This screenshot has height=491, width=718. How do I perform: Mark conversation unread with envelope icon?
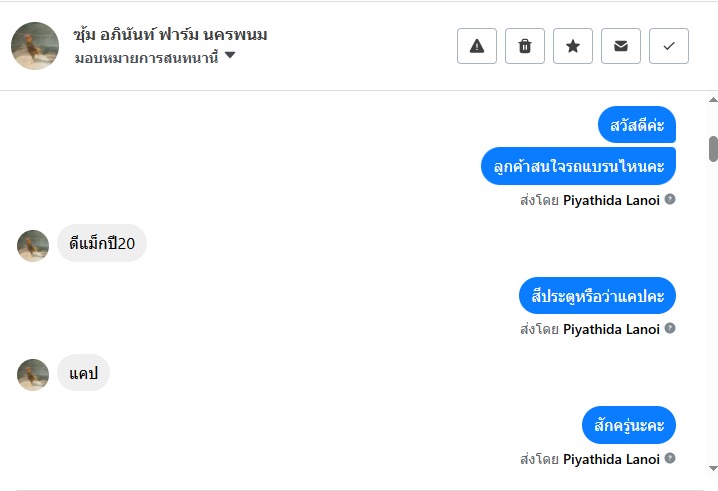tap(621, 46)
